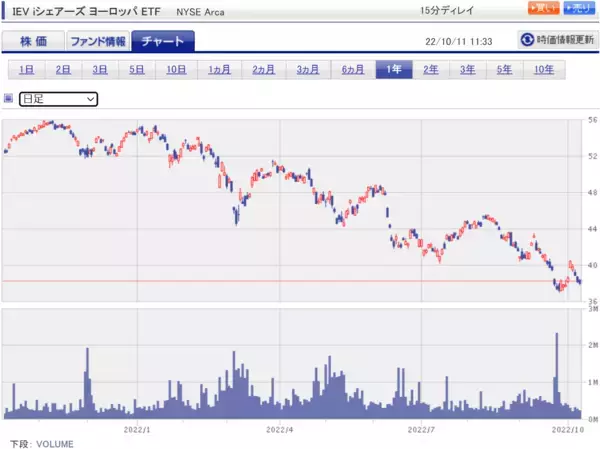Viewport: 600px width, 449px height.
Task: Click the 2022/1 date axis label
Action: point(137,430)
